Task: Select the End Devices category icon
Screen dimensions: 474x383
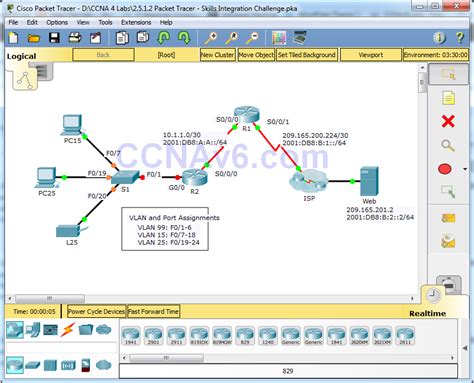Action: click(x=33, y=330)
